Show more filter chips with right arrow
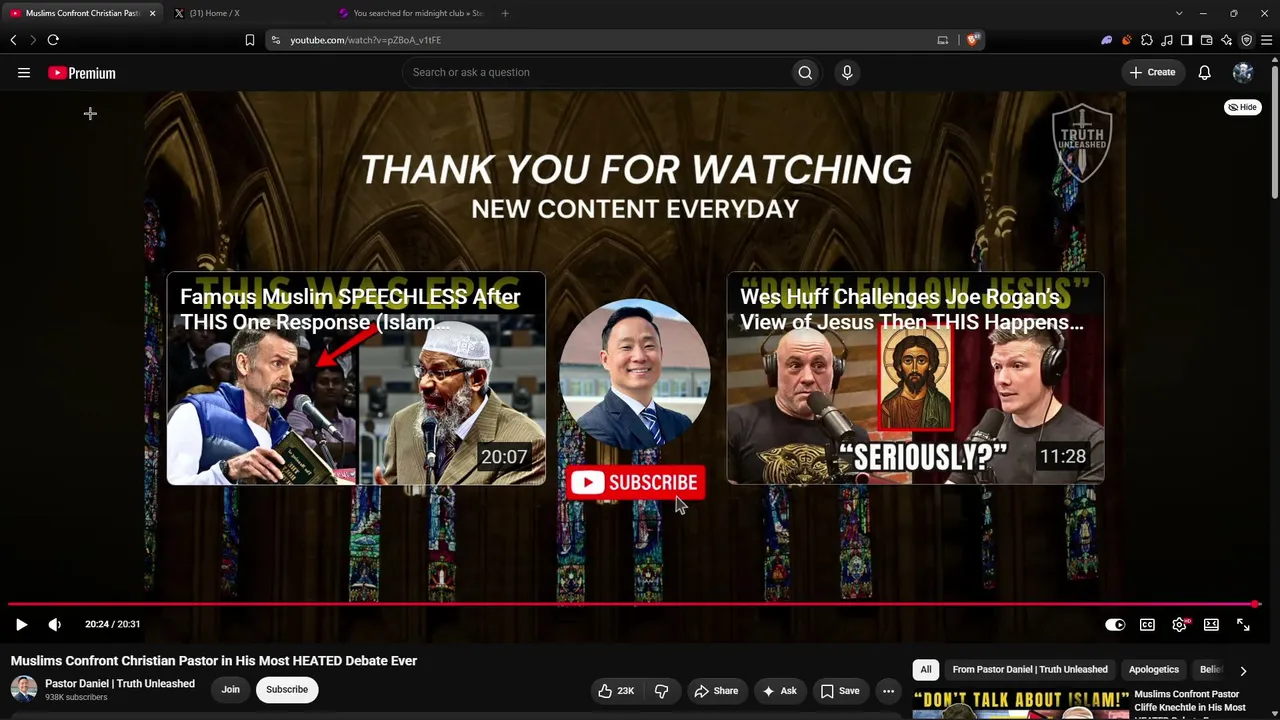The height and width of the screenshot is (720, 1280). pos(1243,670)
